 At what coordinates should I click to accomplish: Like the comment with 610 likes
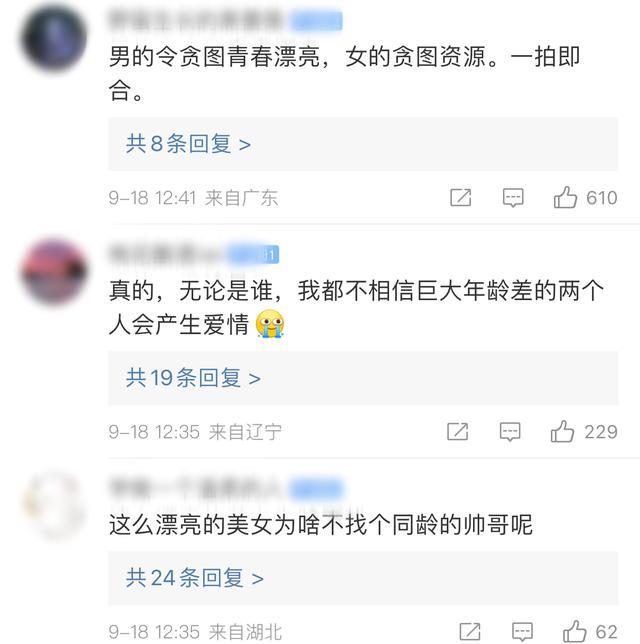pos(565,198)
